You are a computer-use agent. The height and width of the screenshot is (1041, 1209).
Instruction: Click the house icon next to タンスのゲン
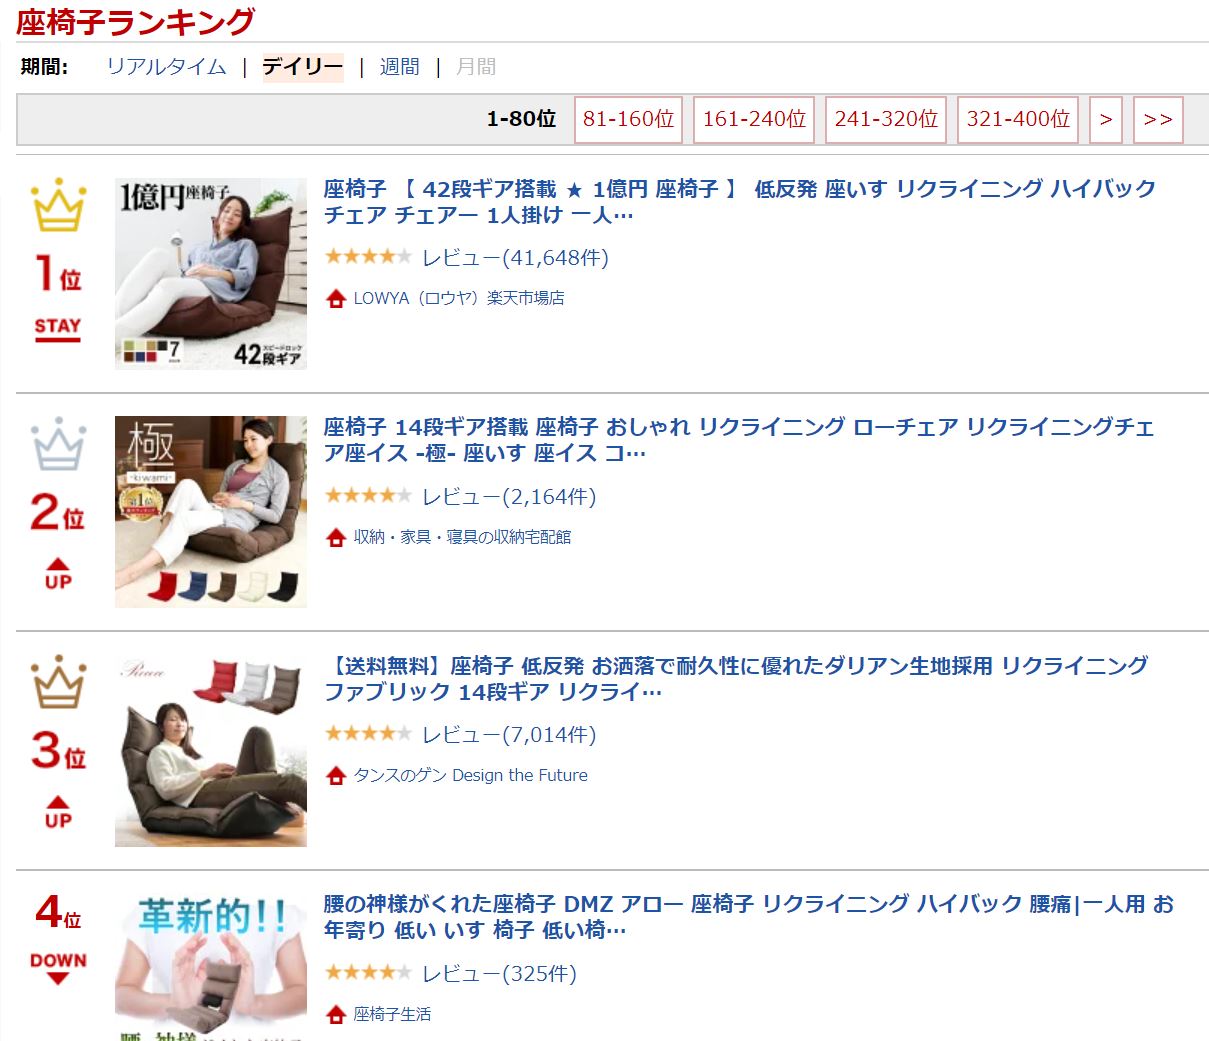point(336,775)
